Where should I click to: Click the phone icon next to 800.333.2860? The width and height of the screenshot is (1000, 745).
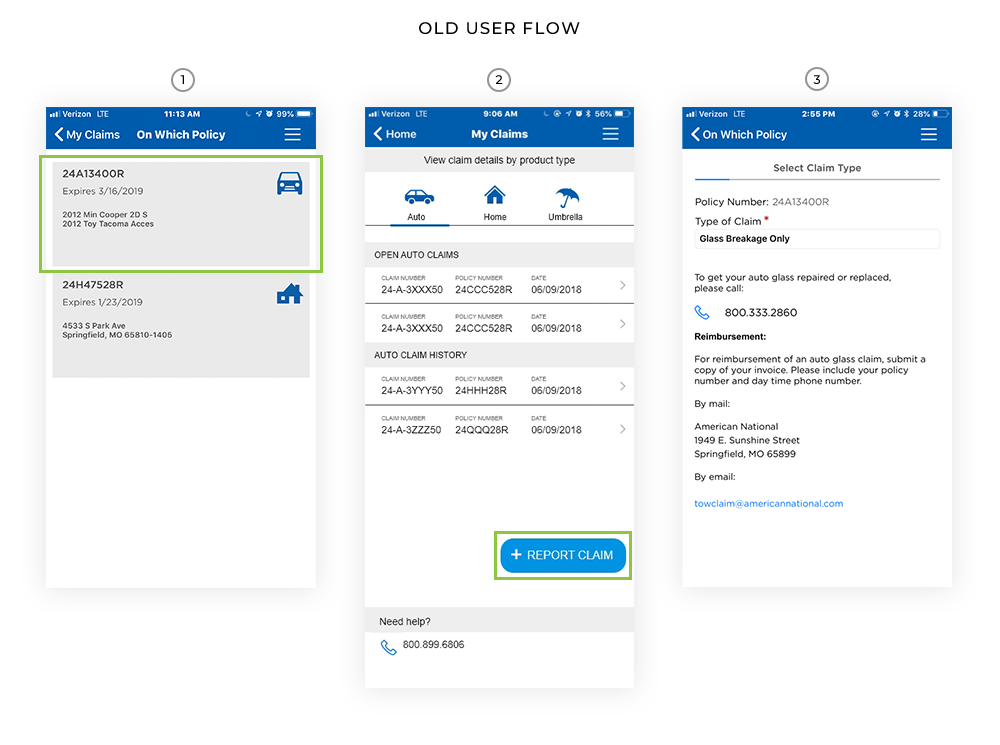[x=702, y=312]
